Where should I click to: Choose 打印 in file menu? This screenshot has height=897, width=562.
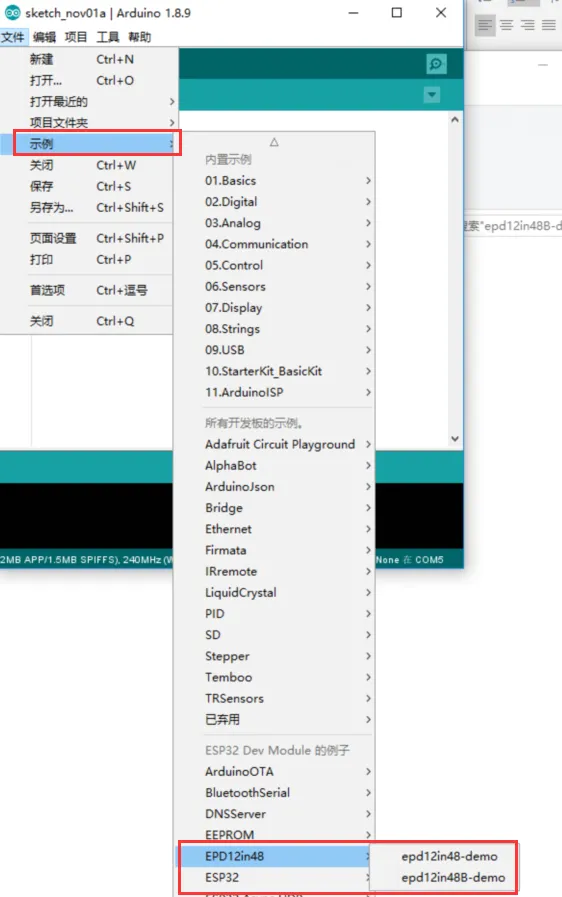(86, 259)
